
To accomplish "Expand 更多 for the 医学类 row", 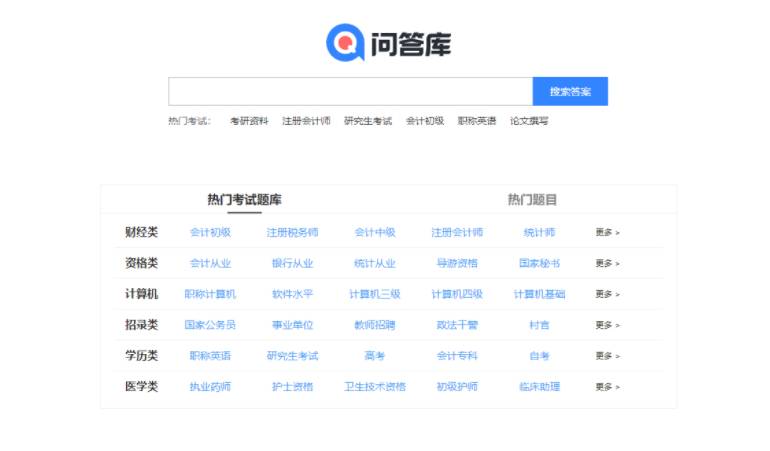I will [607, 387].
